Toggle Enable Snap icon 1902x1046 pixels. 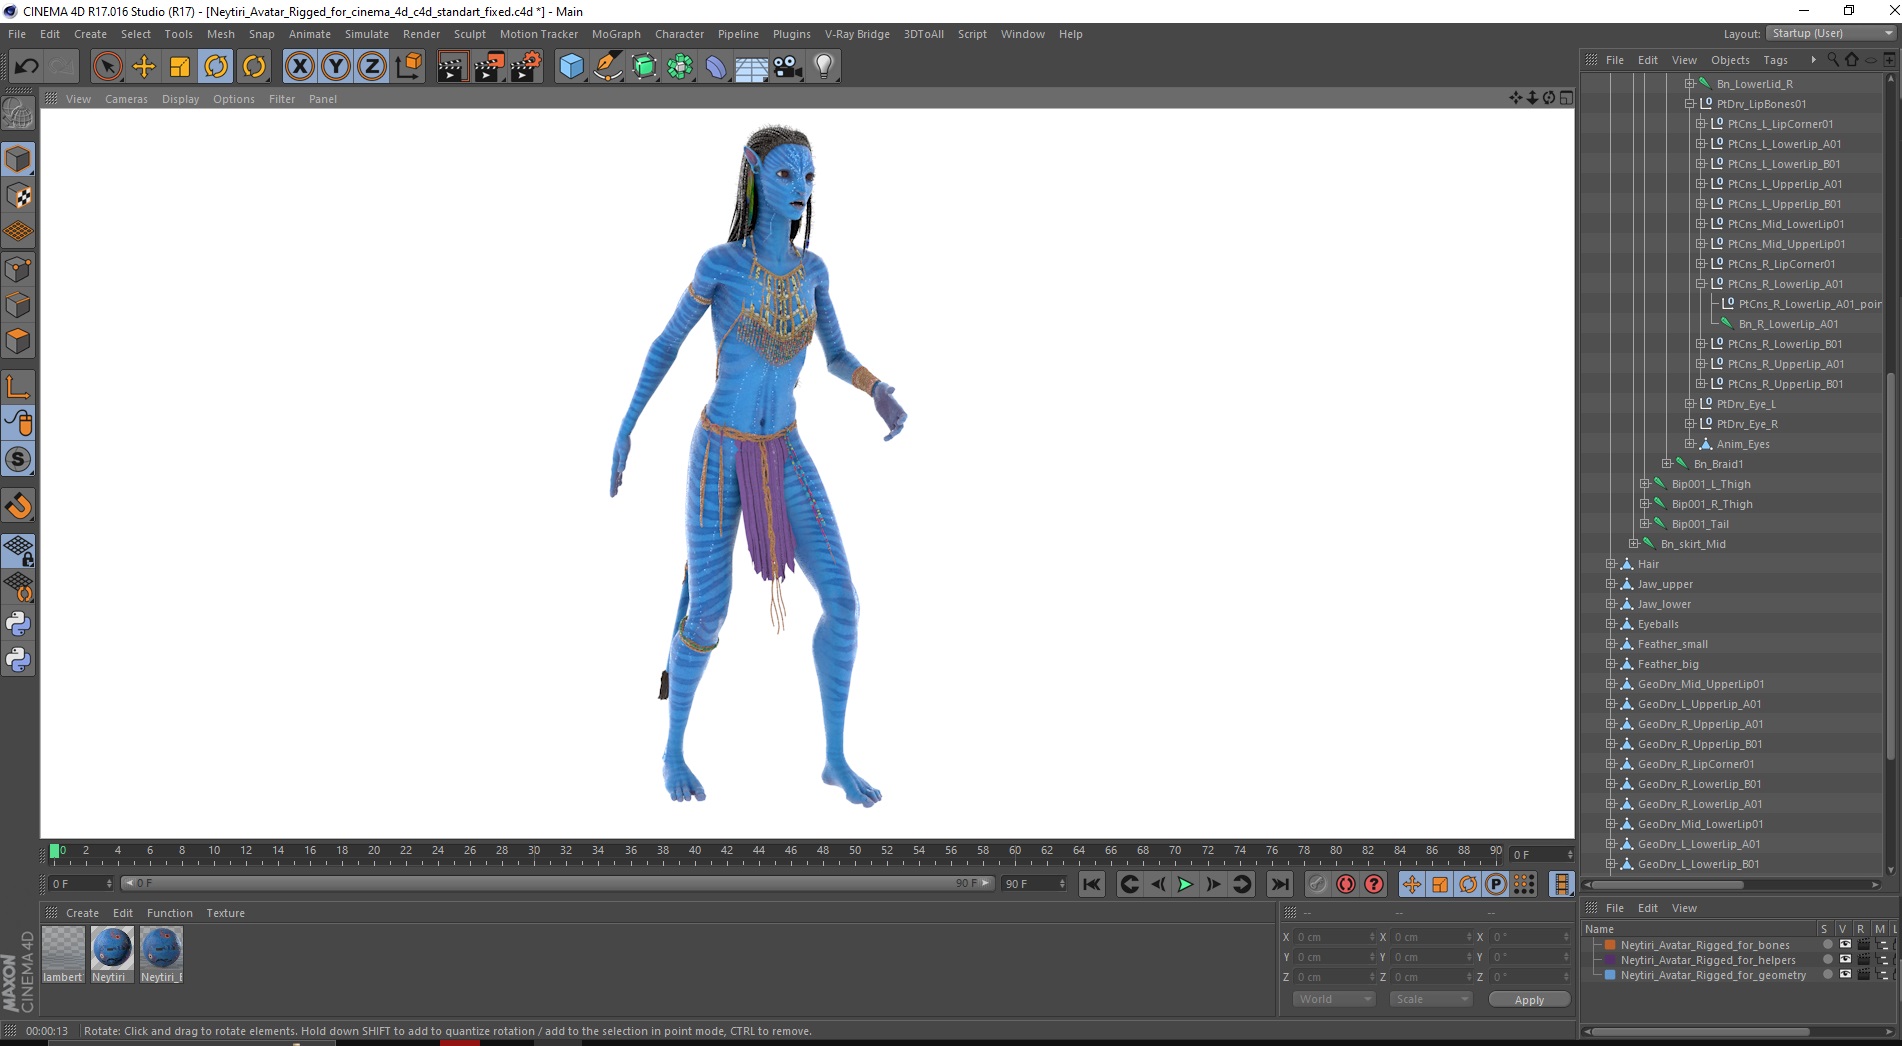(18, 506)
